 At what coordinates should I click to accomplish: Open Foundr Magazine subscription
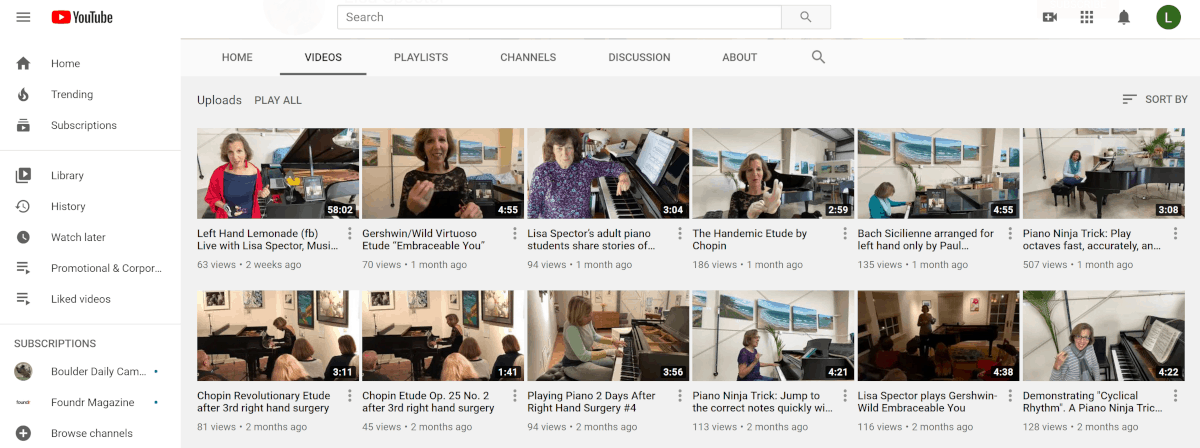coord(90,403)
